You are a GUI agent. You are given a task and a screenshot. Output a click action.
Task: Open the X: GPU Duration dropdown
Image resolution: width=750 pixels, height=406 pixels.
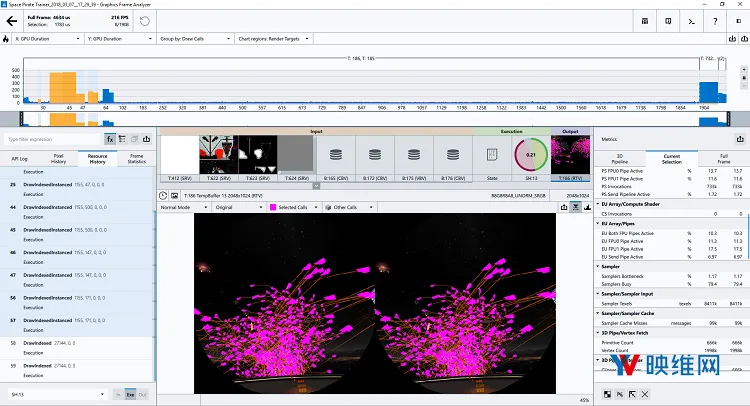[47, 39]
